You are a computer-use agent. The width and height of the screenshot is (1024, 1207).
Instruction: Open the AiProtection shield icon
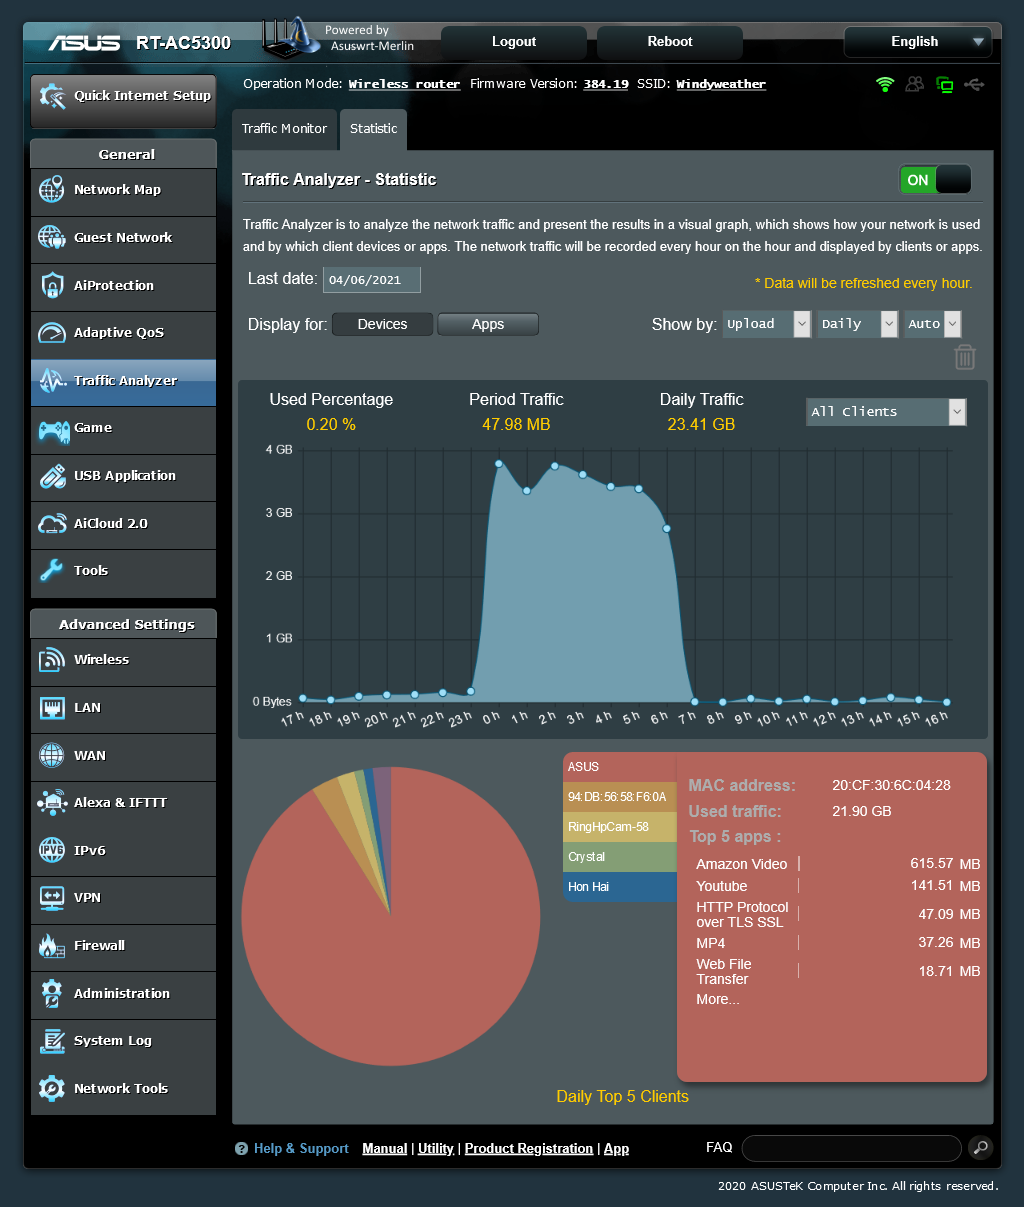52,286
